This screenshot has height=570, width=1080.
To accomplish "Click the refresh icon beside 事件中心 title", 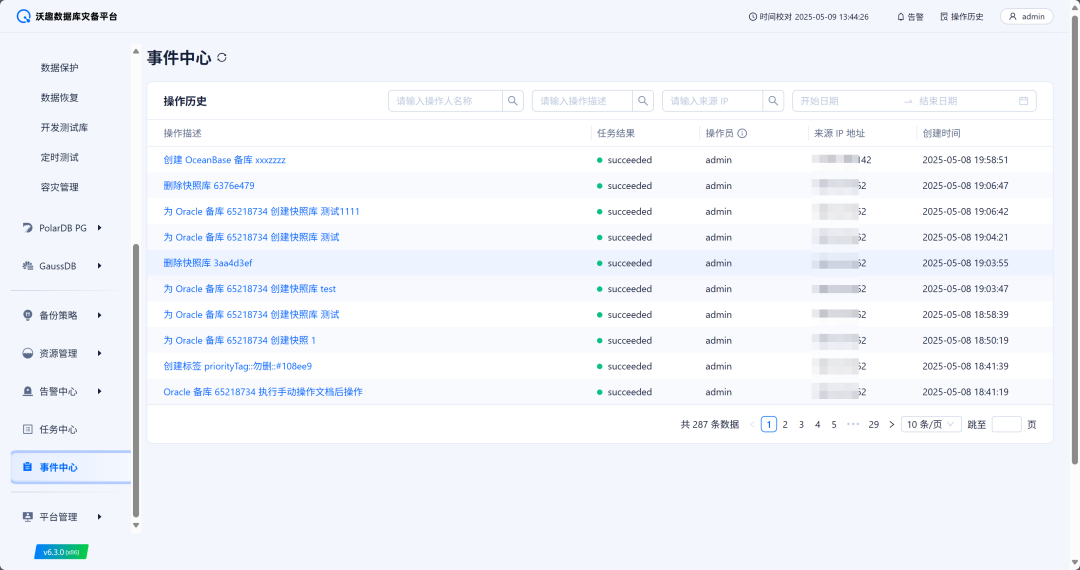I will point(222,58).
